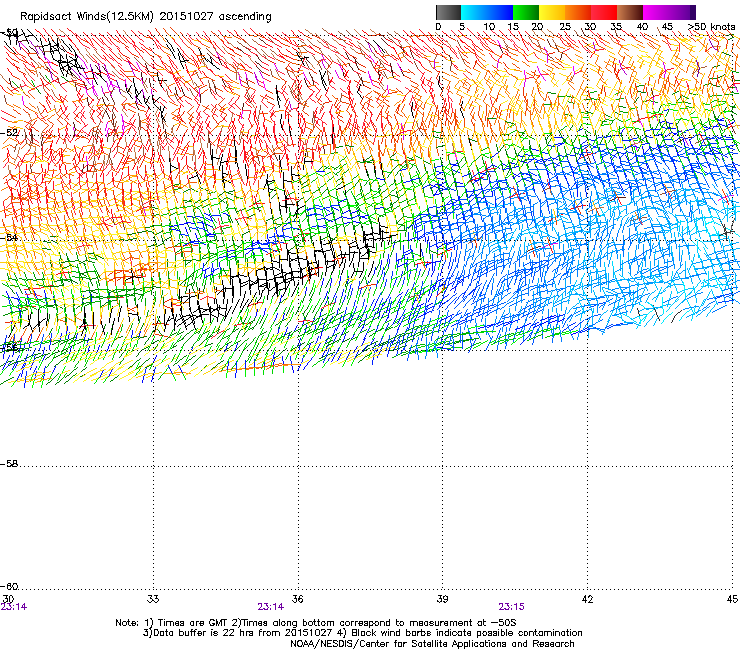This screenshot has height=650, width=740.
Task: Click the '23:14' time label beneath longitude 30
Action: tap(14, 607)
